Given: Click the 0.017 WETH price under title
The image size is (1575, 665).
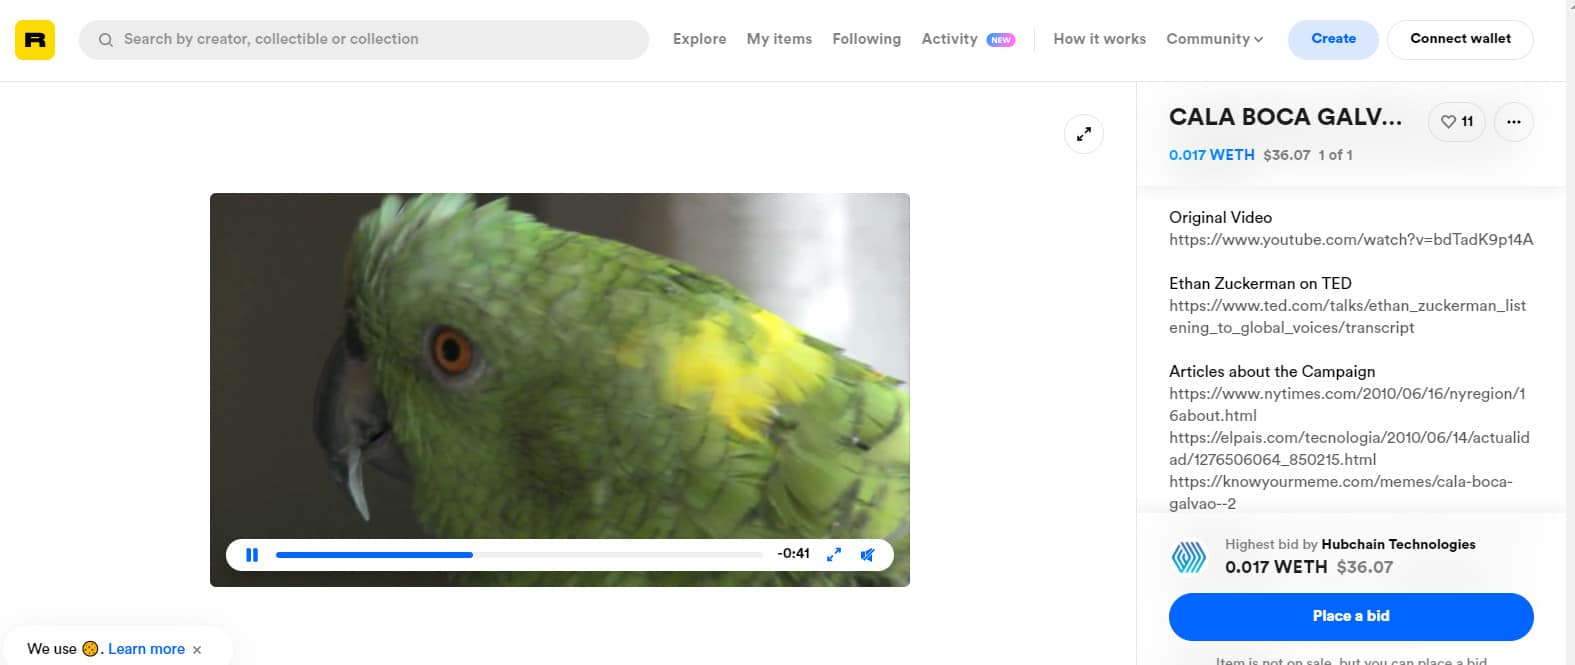Looking at the screenshot, I should [1211, 155].
